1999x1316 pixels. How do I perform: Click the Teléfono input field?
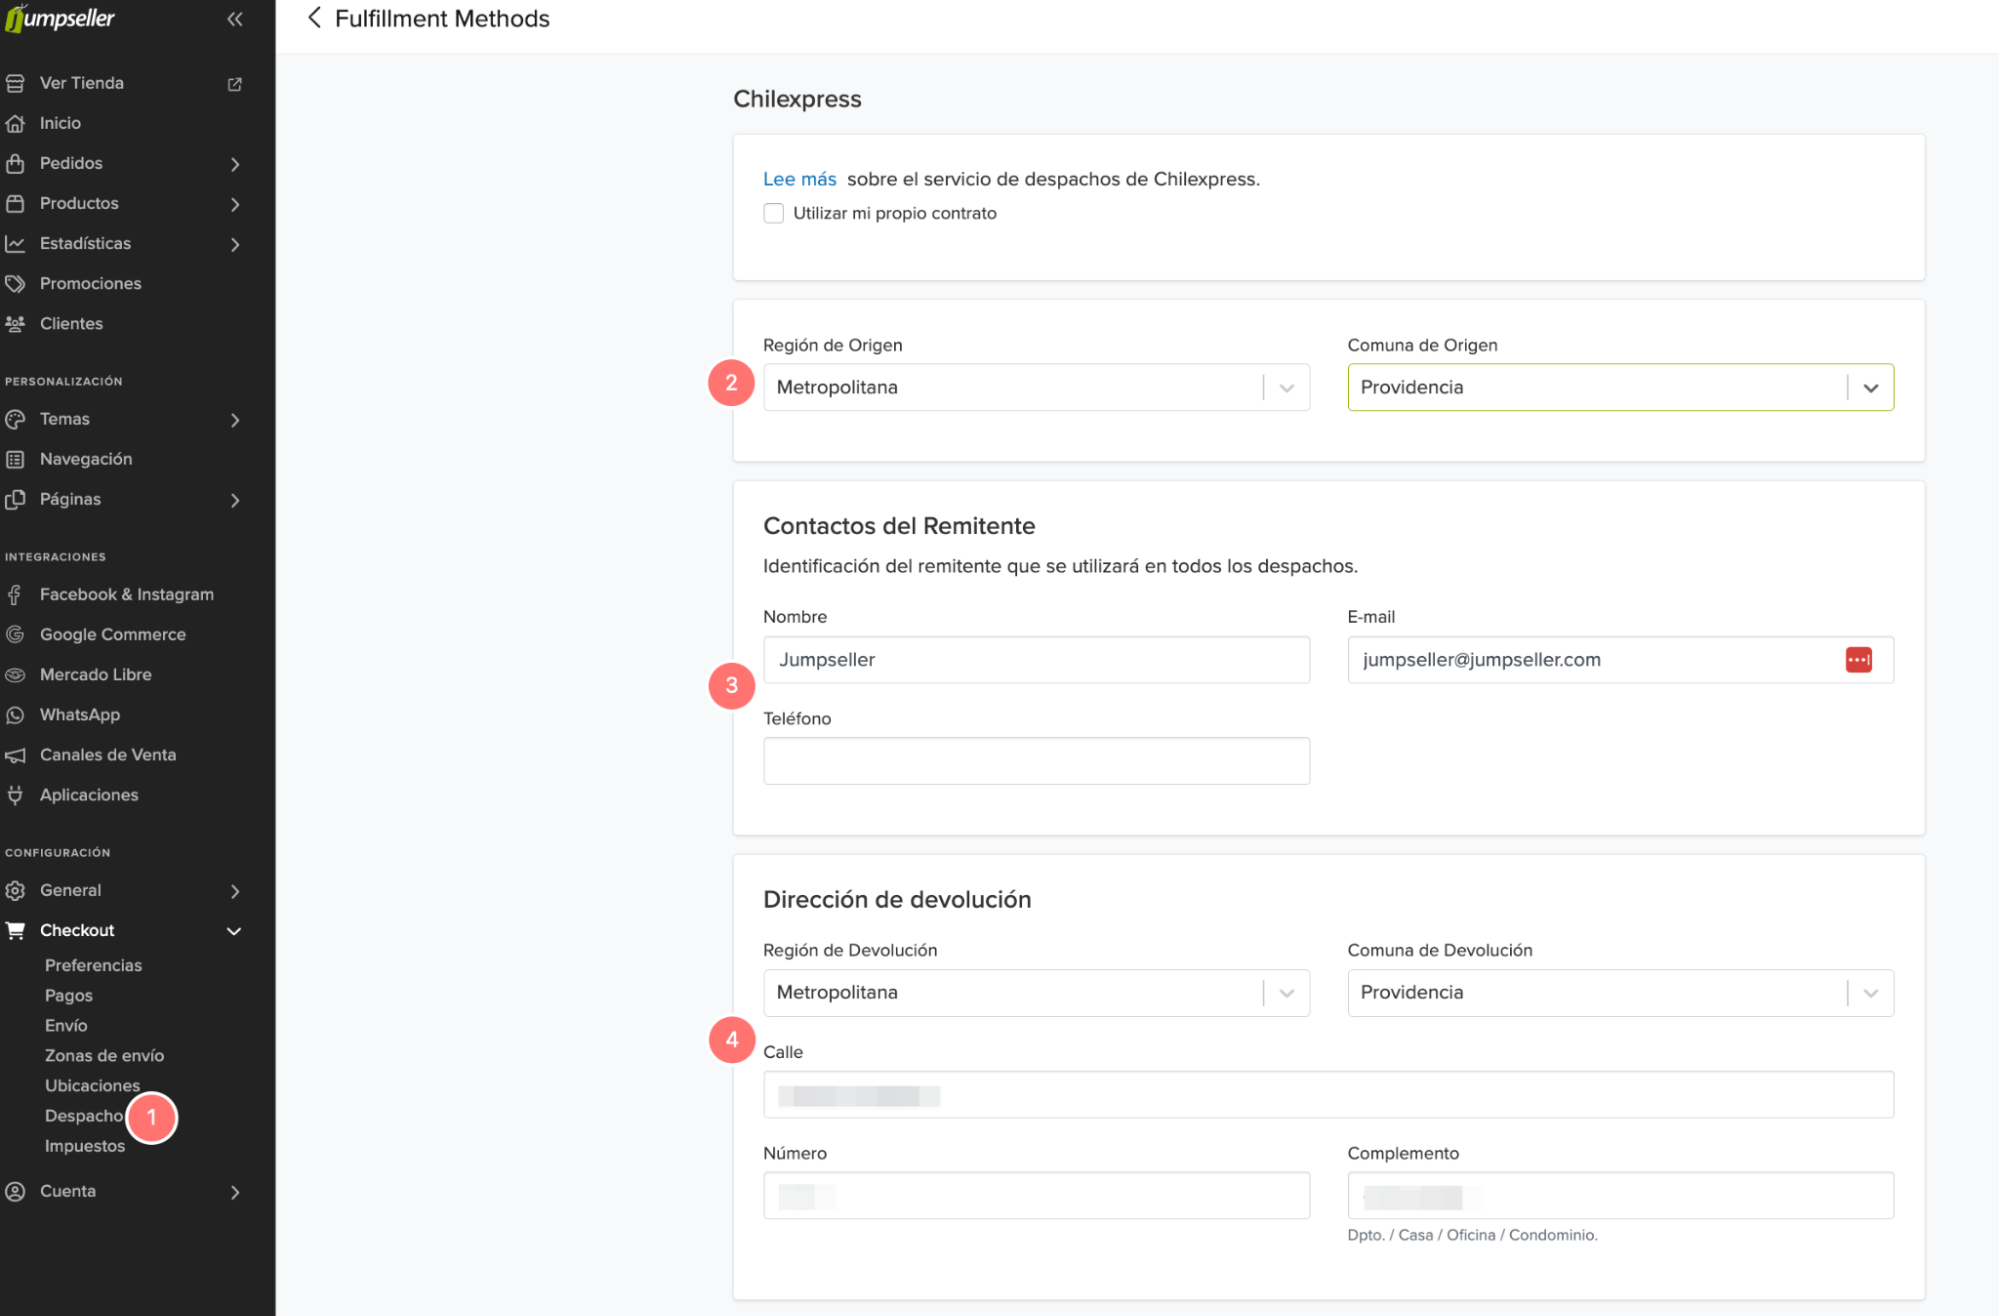1036,761
